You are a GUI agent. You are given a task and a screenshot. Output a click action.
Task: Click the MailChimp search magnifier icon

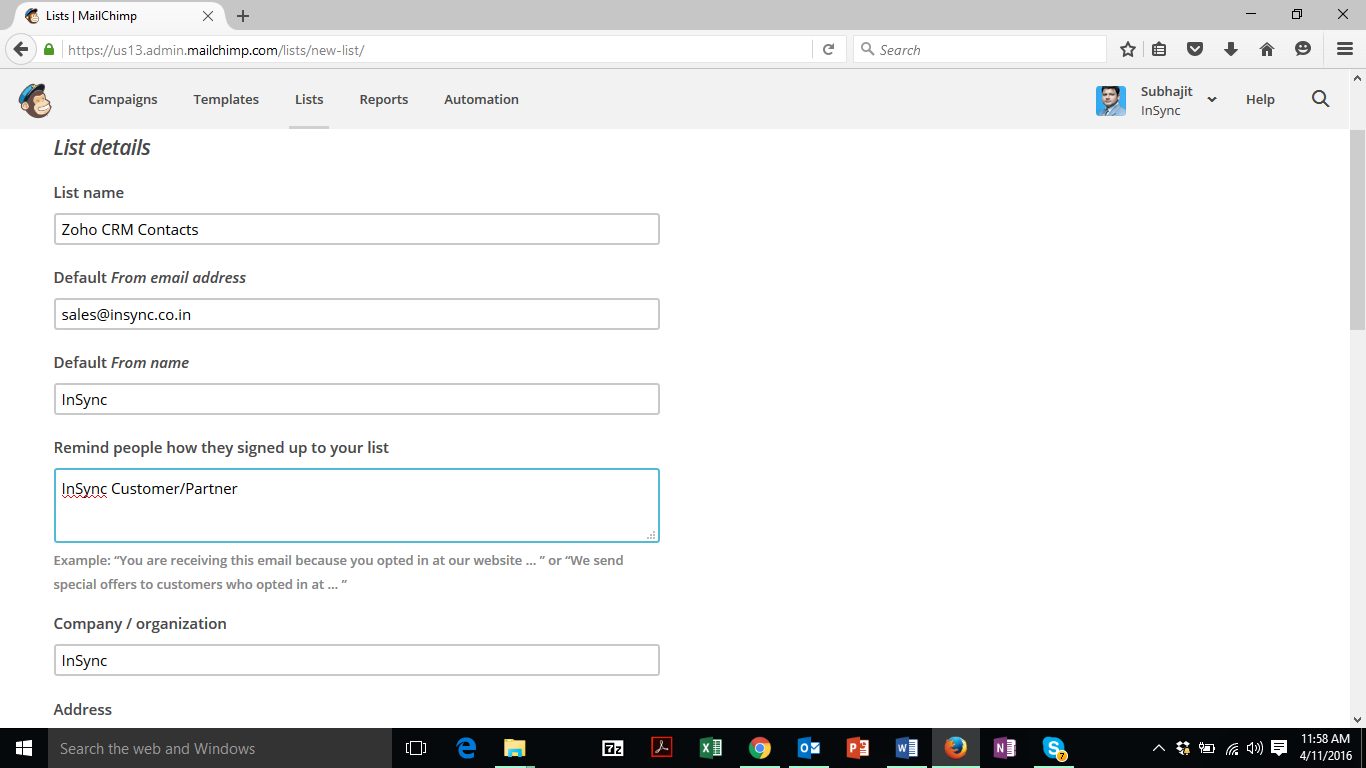[1320, 99]
